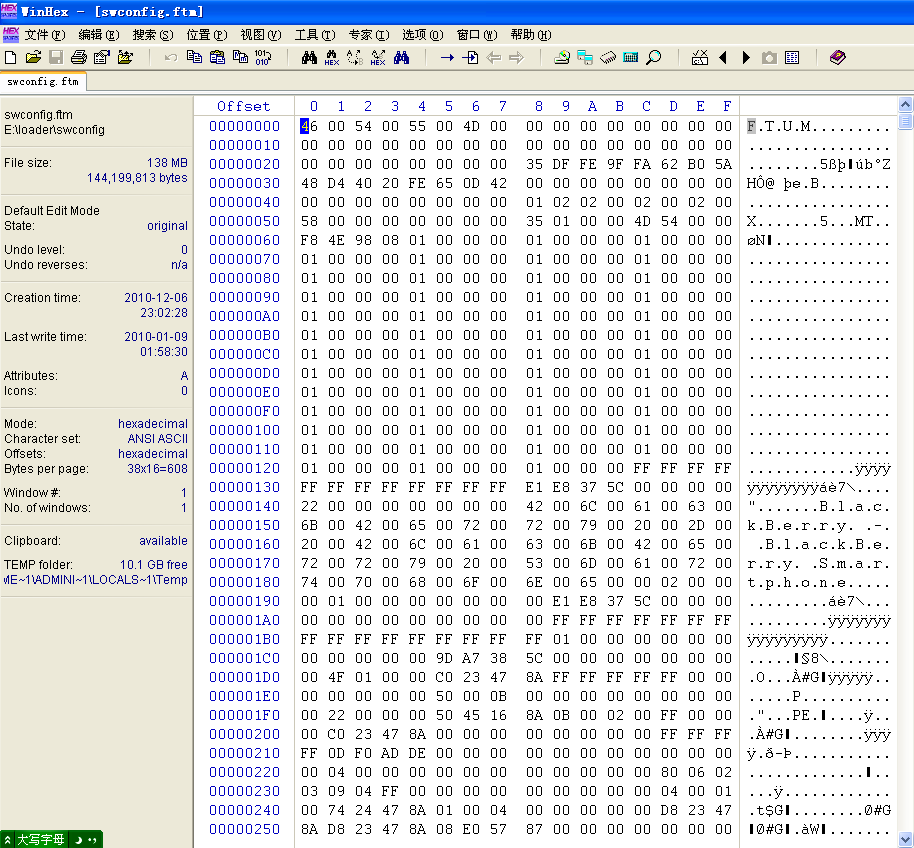Click the Replace Hex Values icon
Viewport: 914px width, 848px height.
tap(378, 57)
